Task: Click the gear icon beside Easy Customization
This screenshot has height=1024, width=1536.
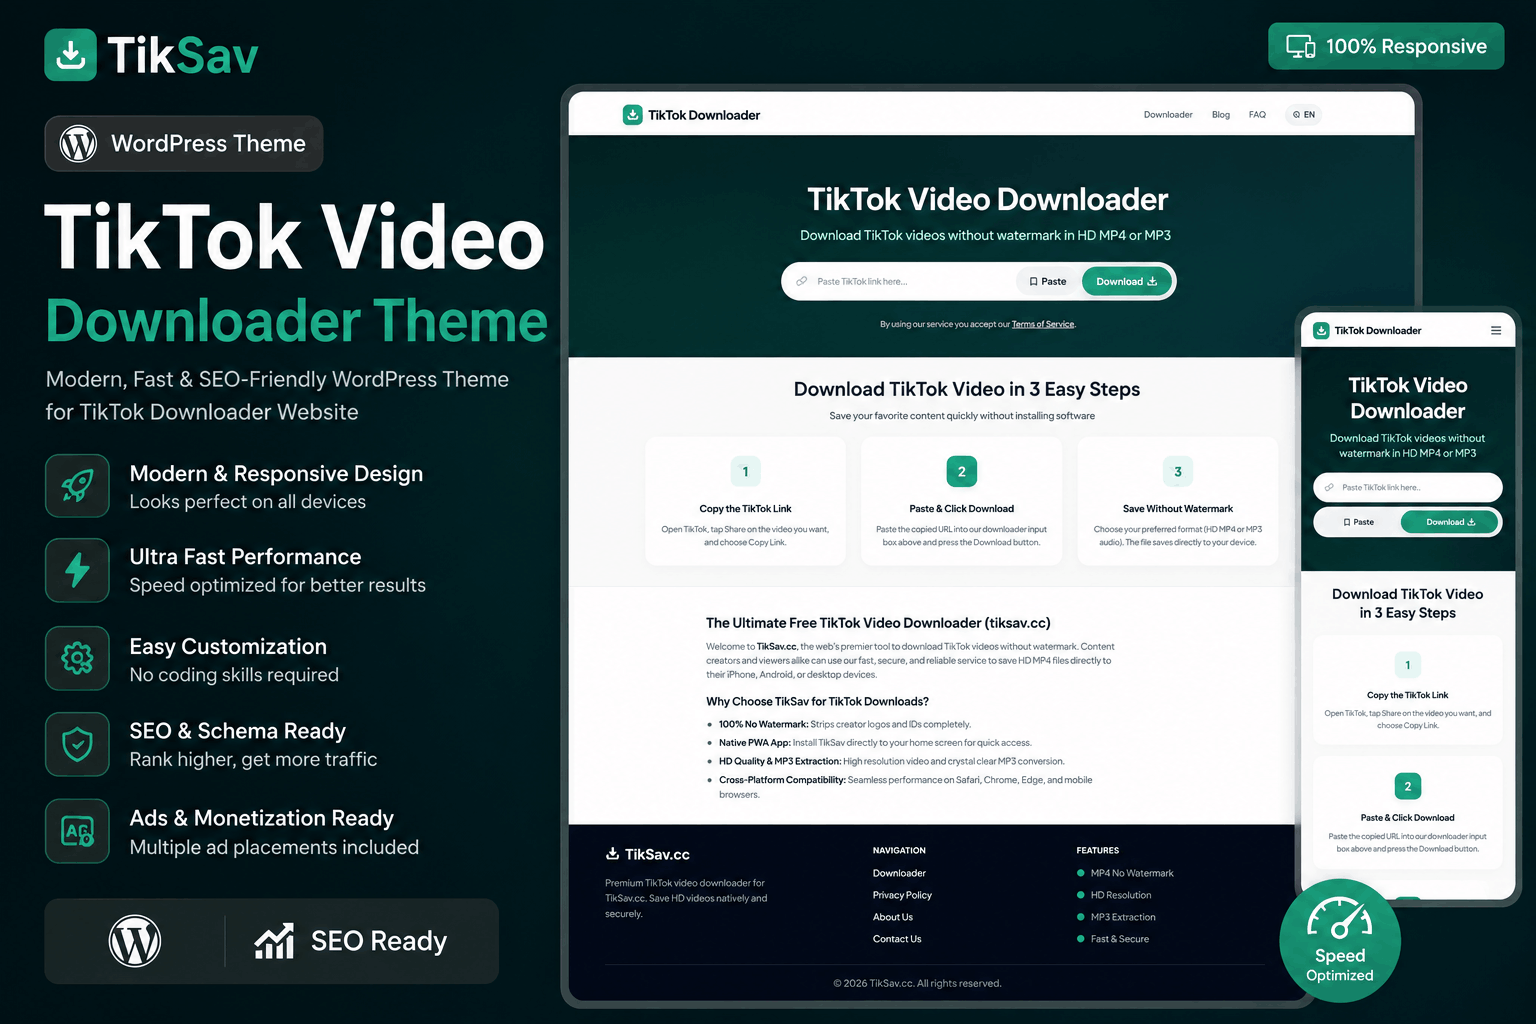Action: [x=77, y=658]
